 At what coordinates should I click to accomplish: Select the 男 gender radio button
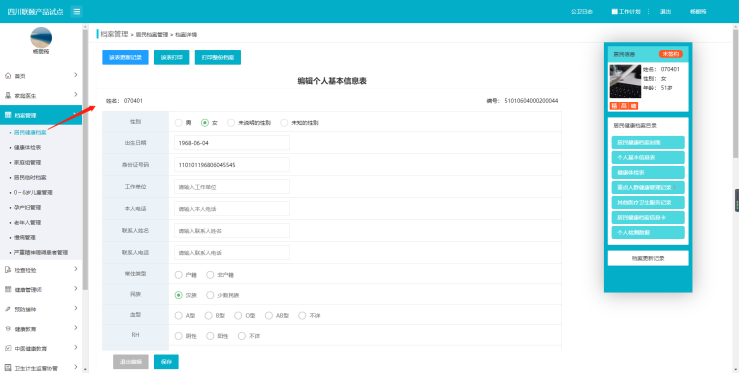[x=178, y=123]
